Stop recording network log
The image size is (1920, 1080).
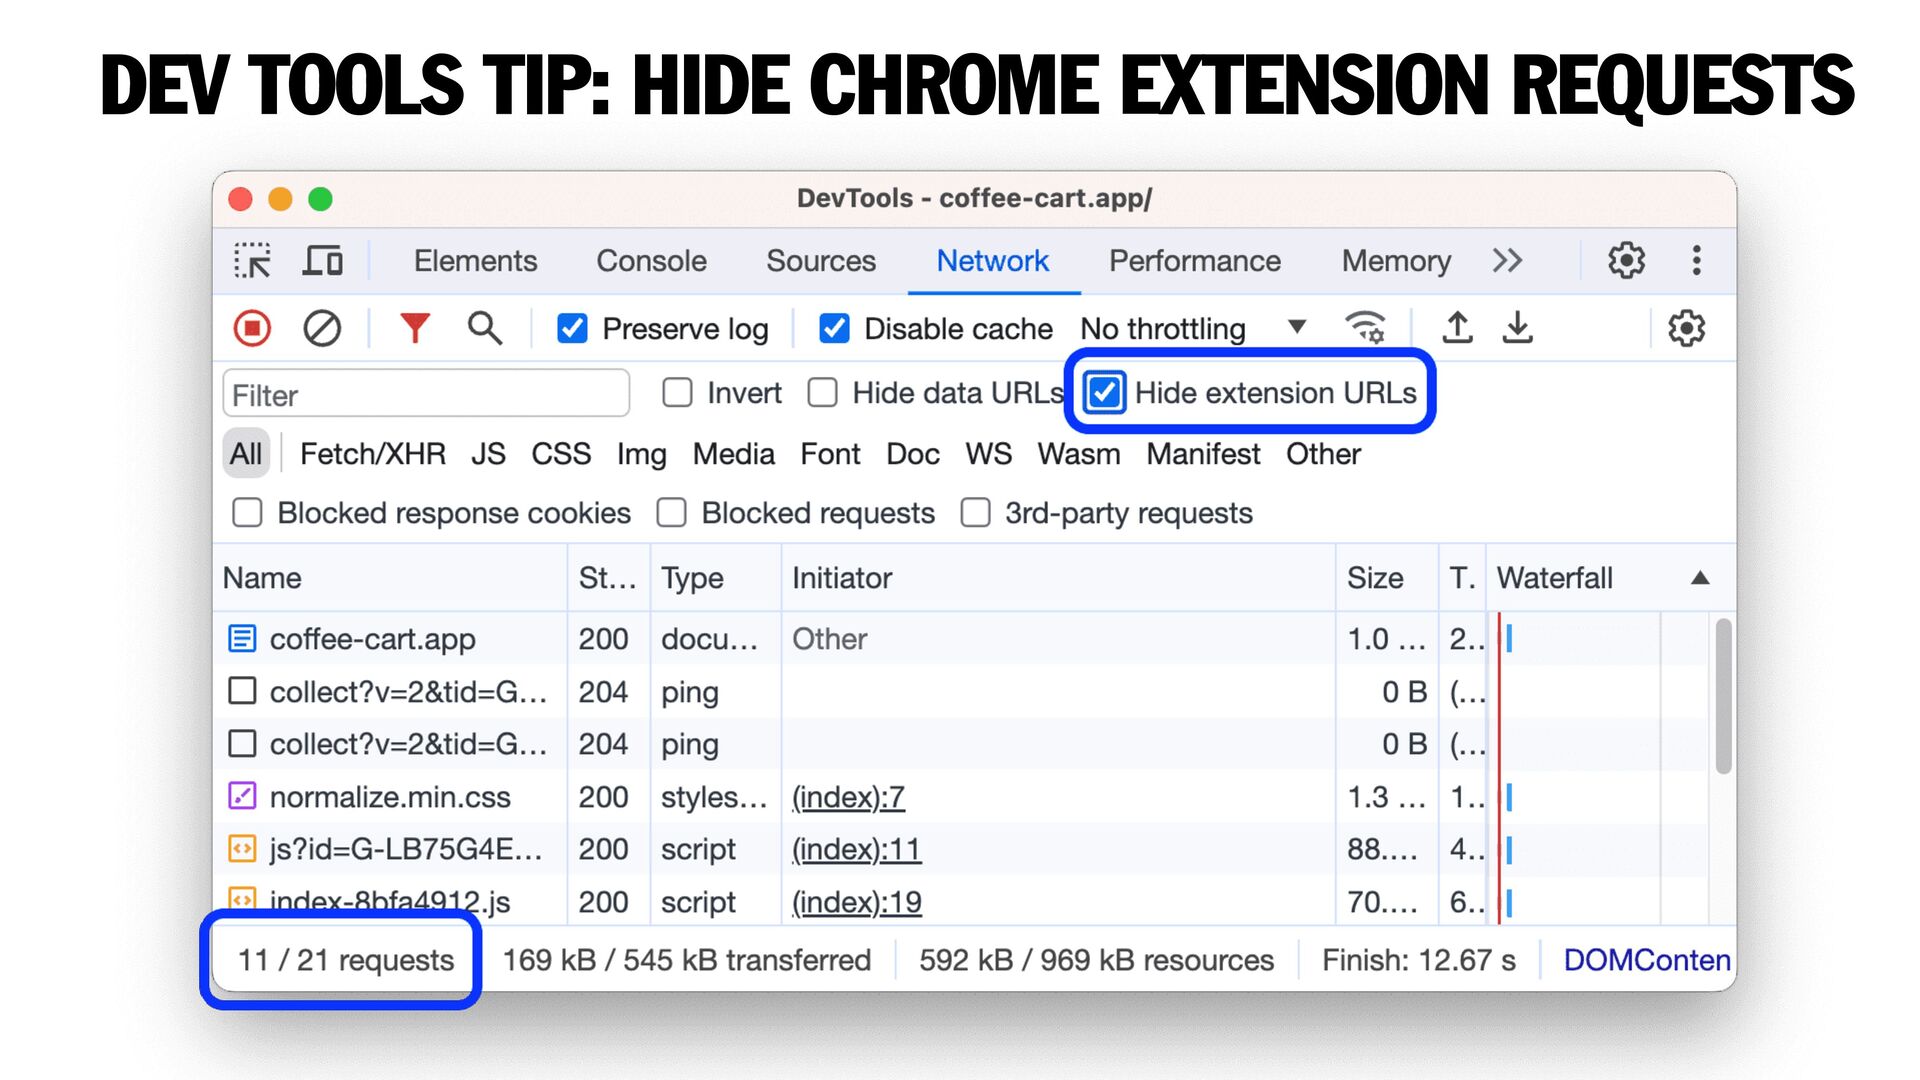click(252, 328)
